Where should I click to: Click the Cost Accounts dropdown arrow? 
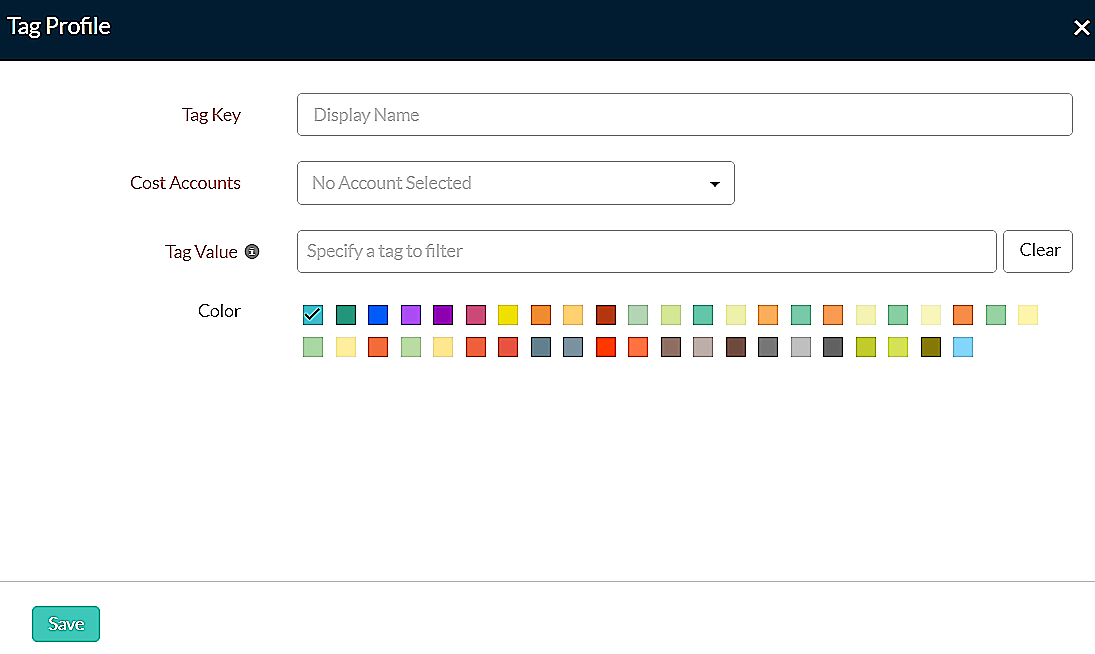pyautogui.click(x=715, y=184)
